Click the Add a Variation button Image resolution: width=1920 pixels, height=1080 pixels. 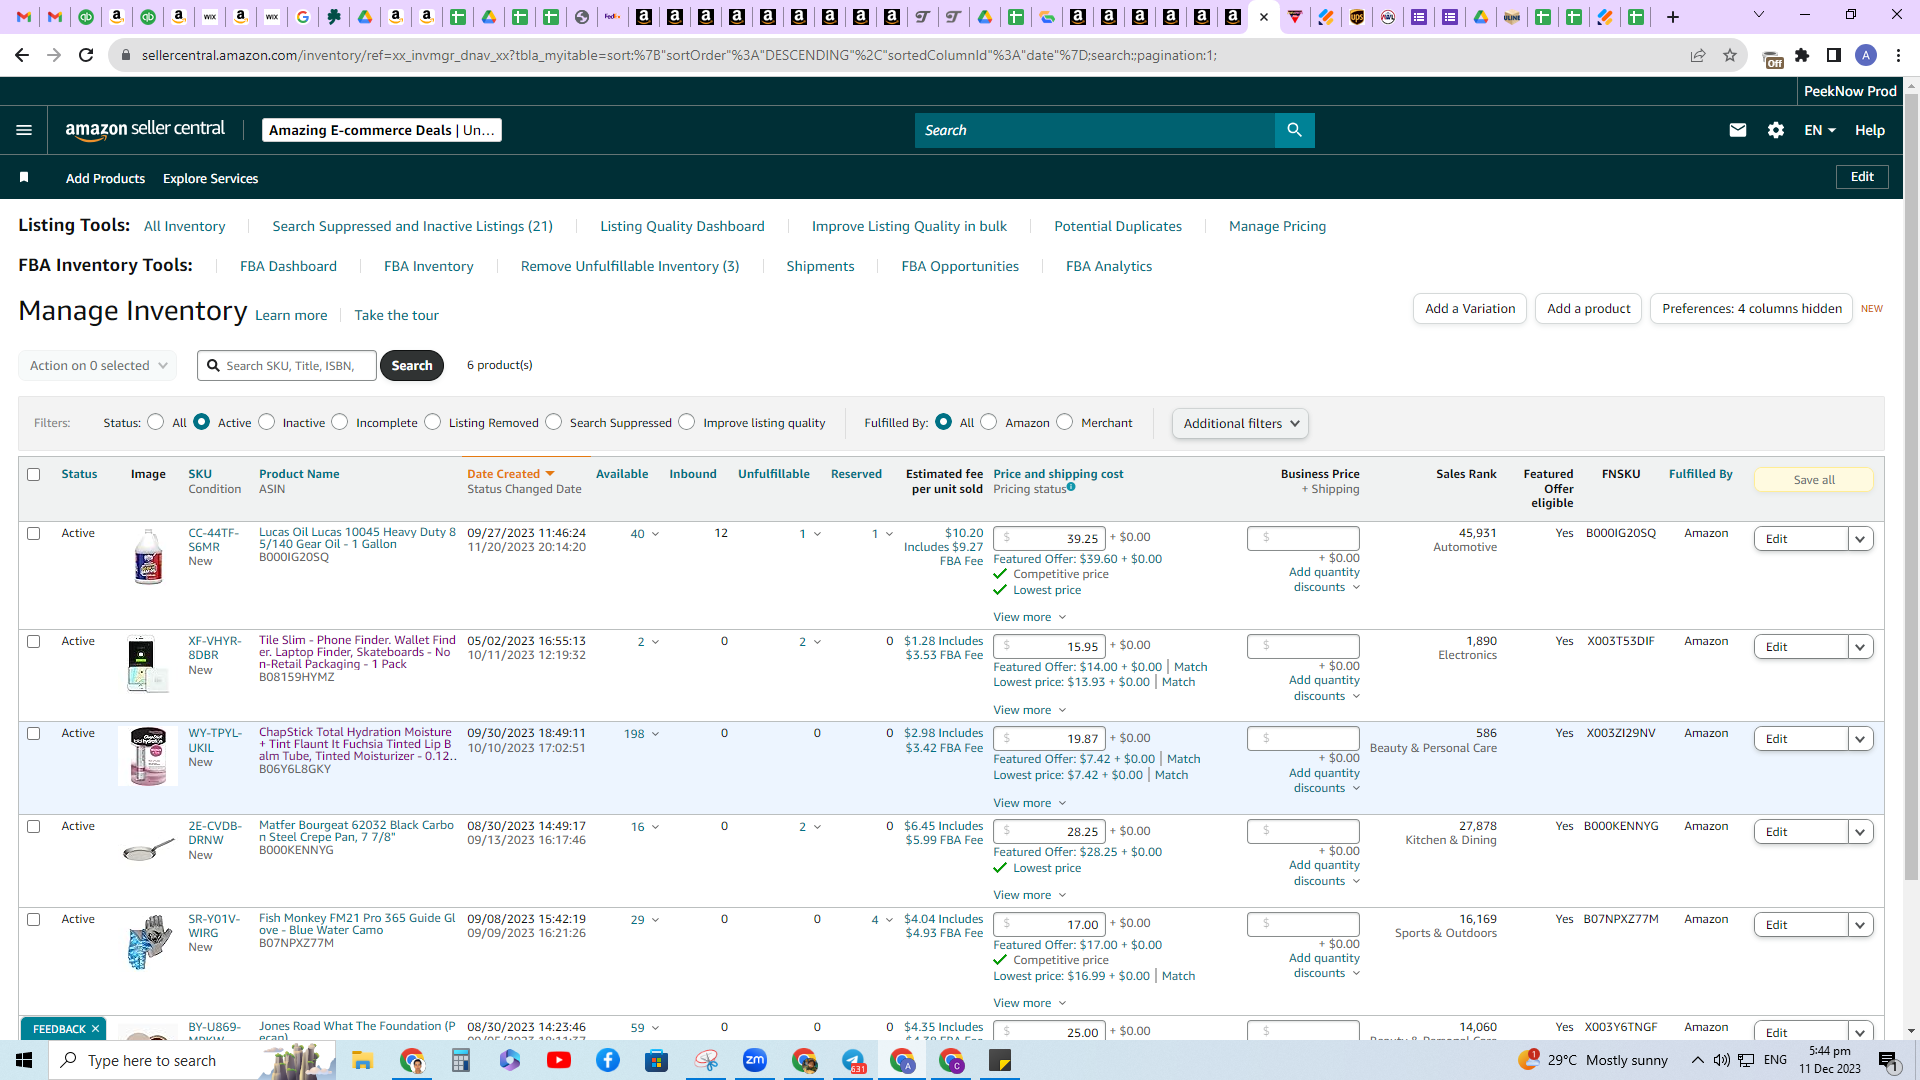point(1470,308)
